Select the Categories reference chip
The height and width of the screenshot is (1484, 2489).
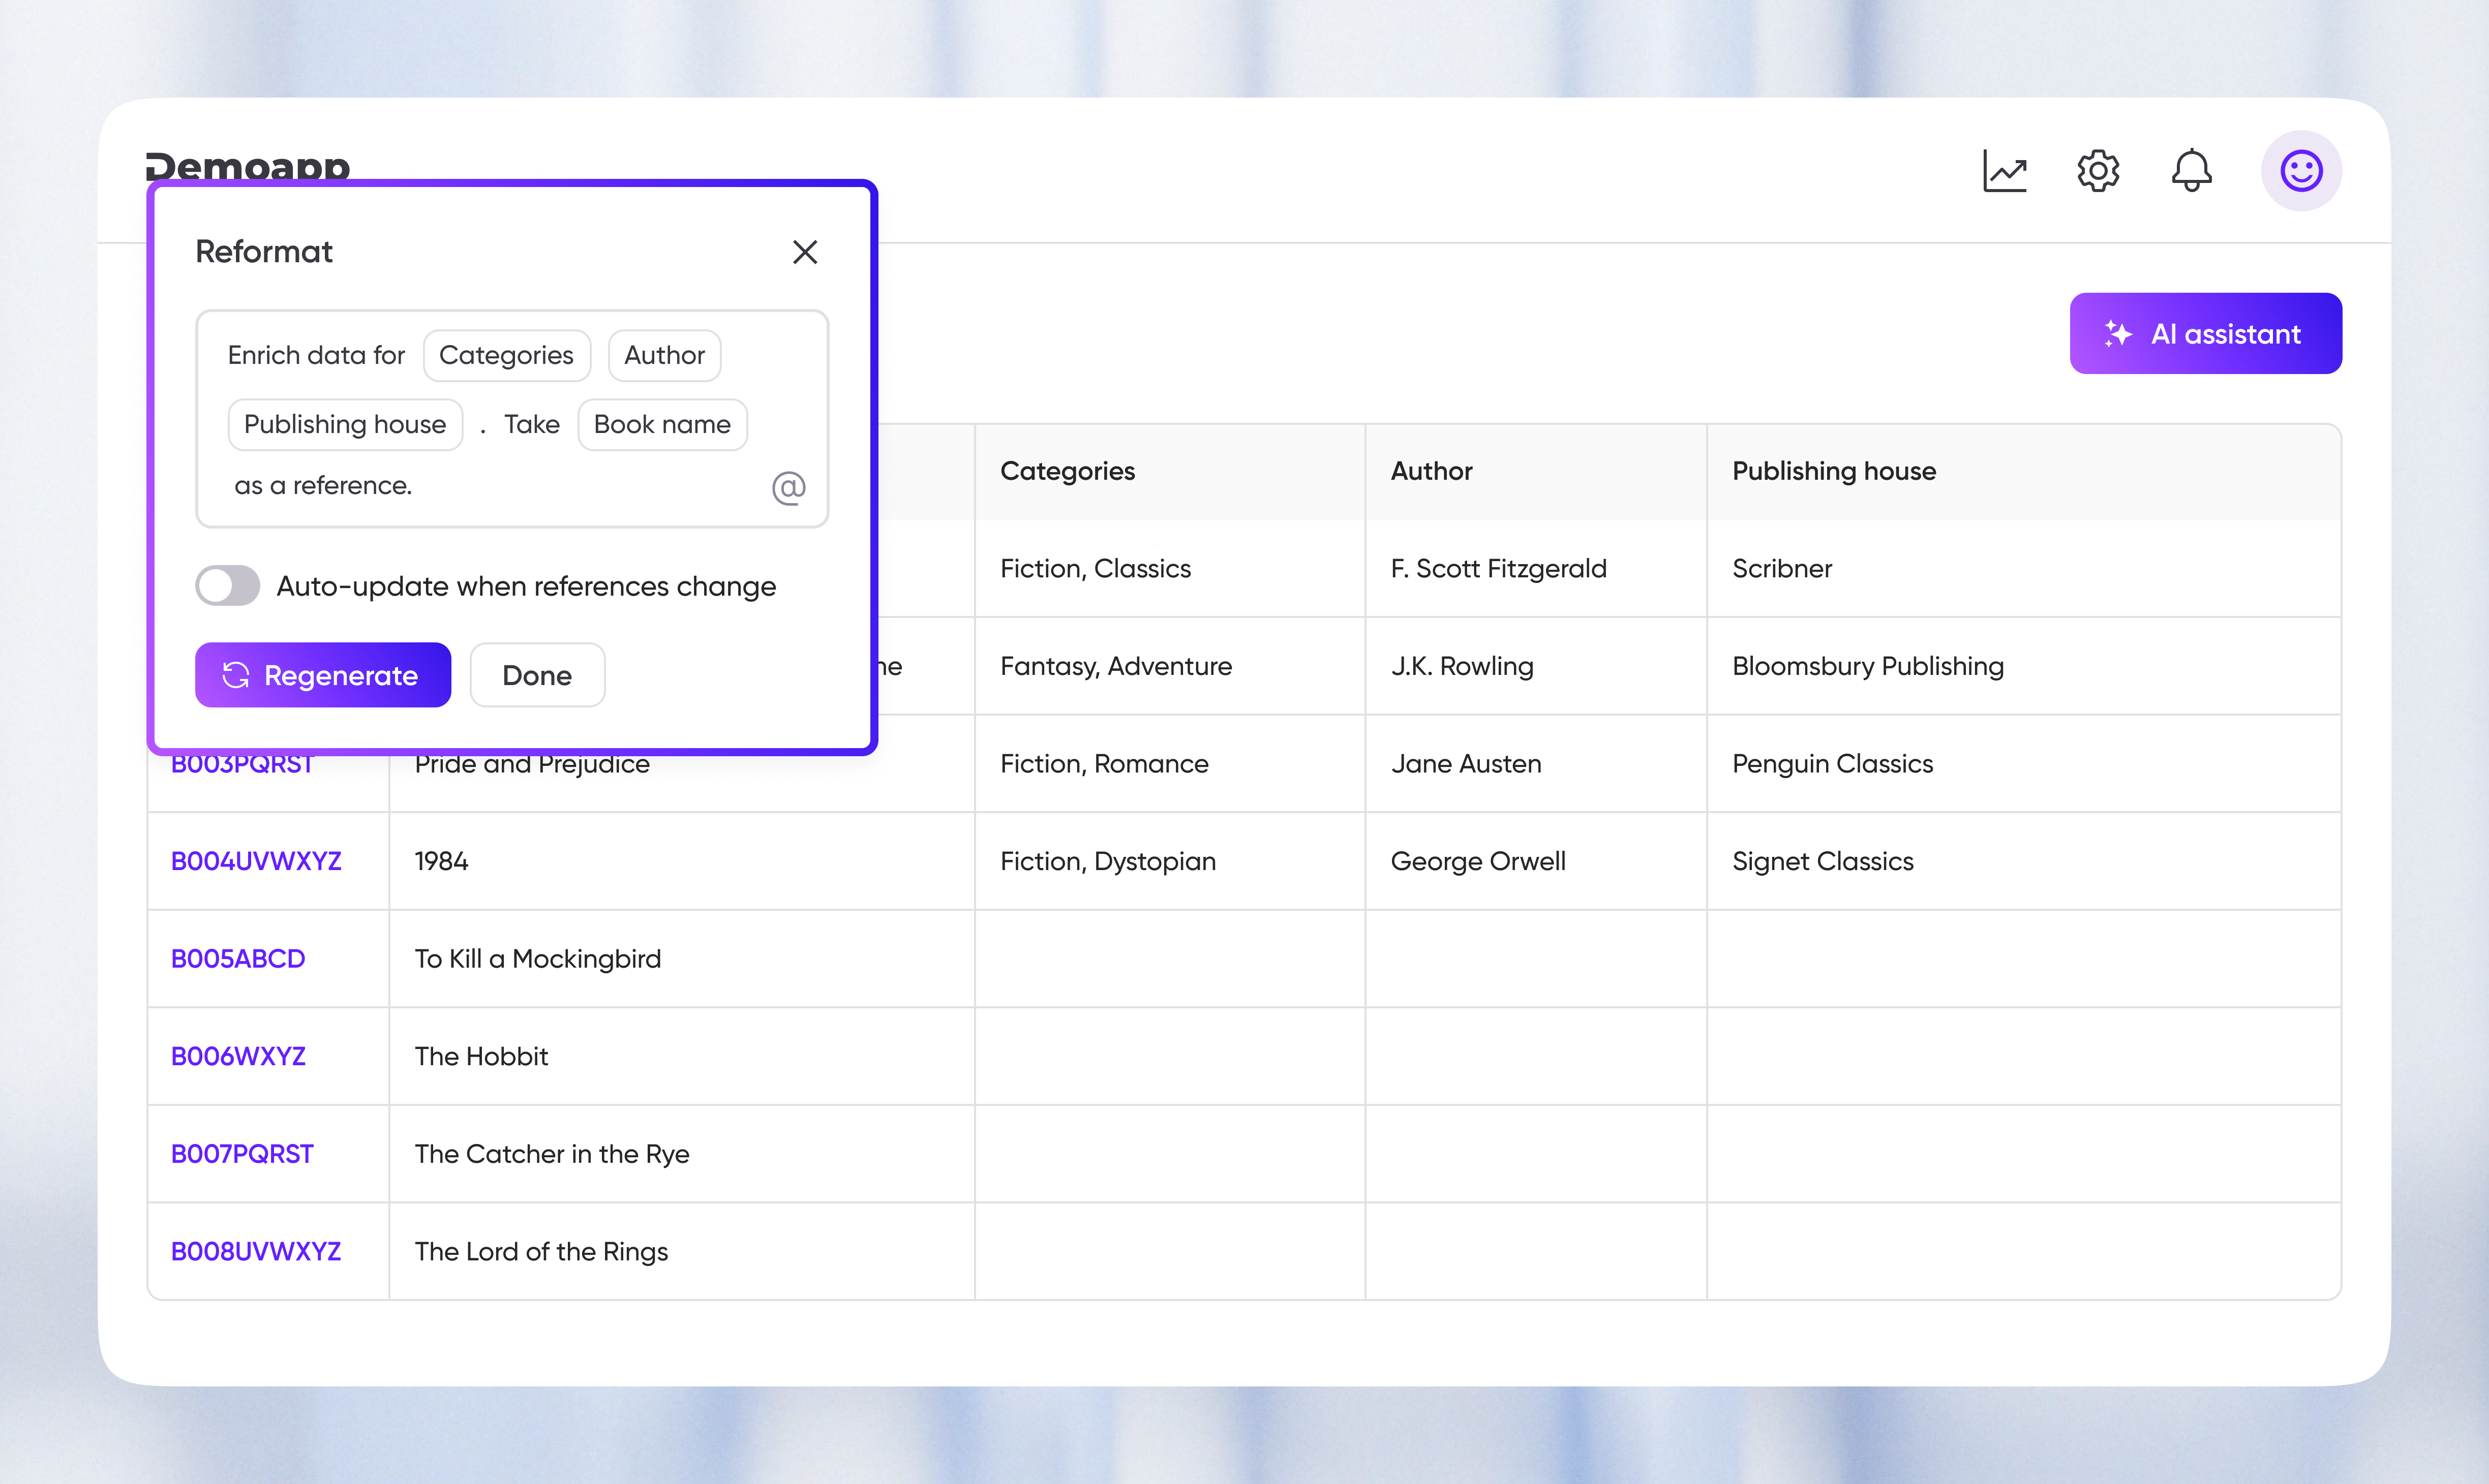pos(506,355)
